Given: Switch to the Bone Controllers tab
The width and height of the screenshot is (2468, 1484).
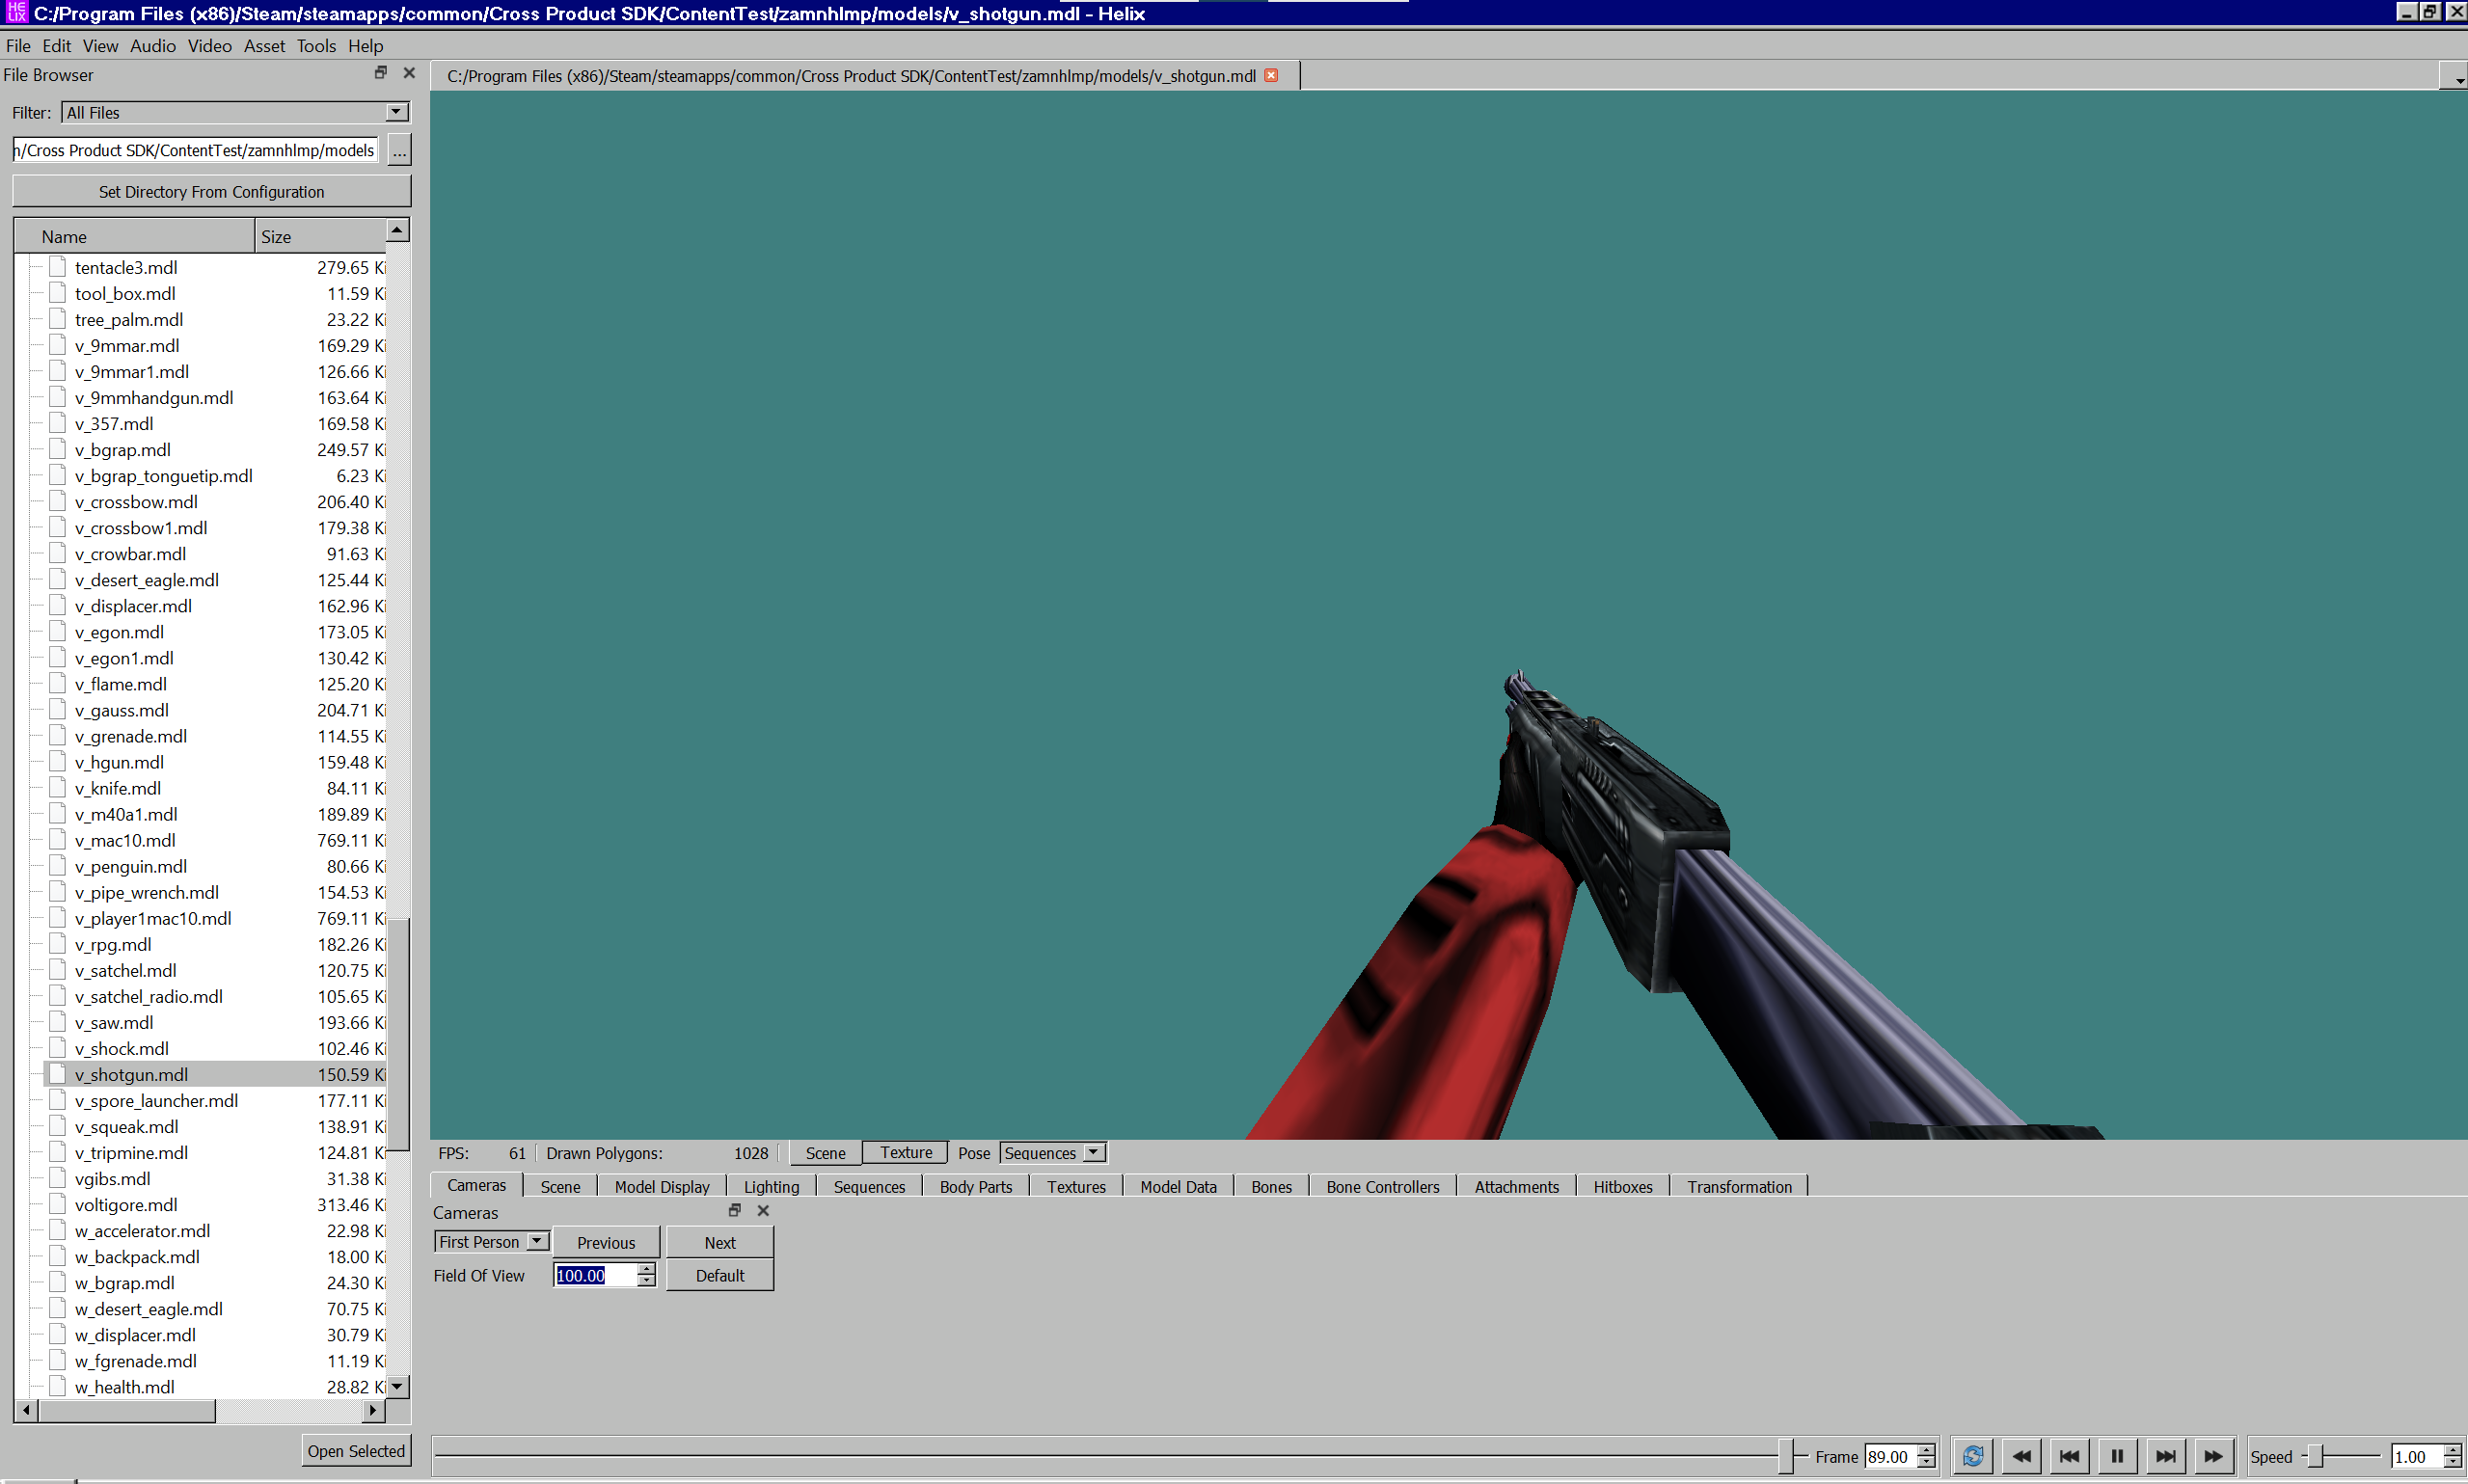Looking at the screenshot, I should click(x=1383, y=1186).
